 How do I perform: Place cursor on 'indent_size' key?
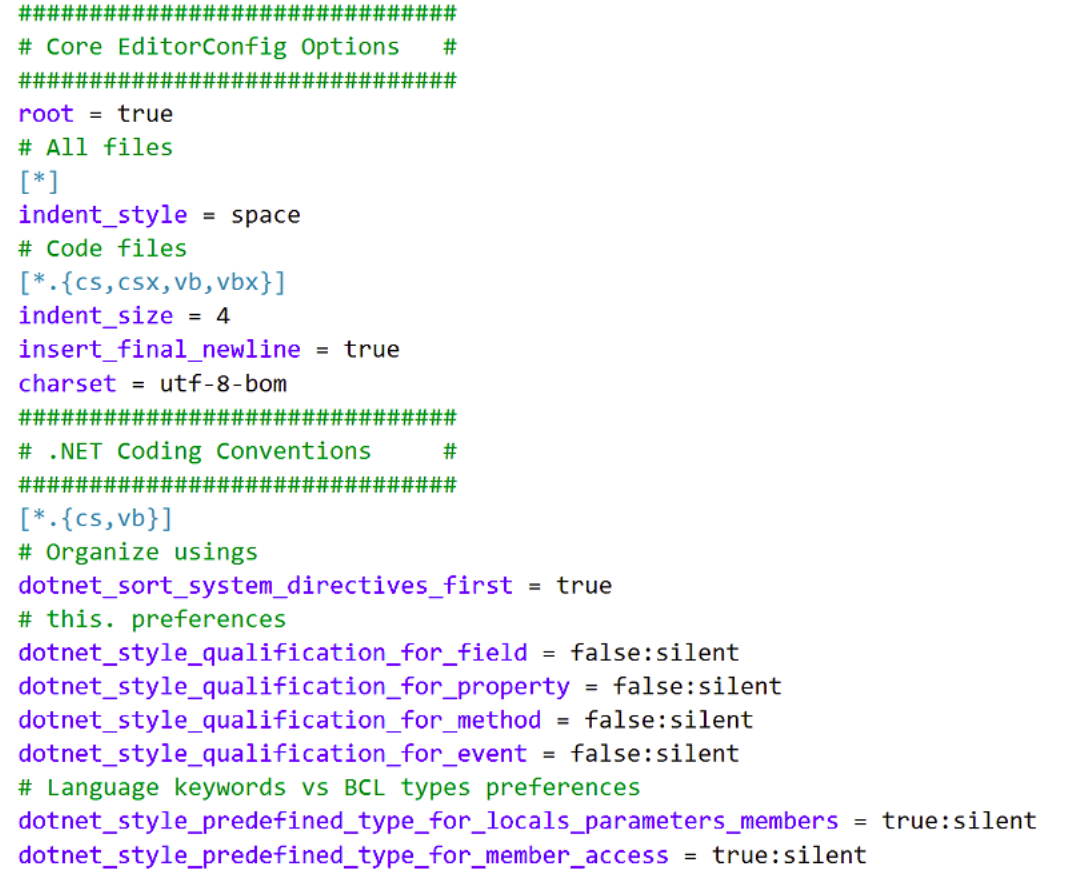(96, 316)
